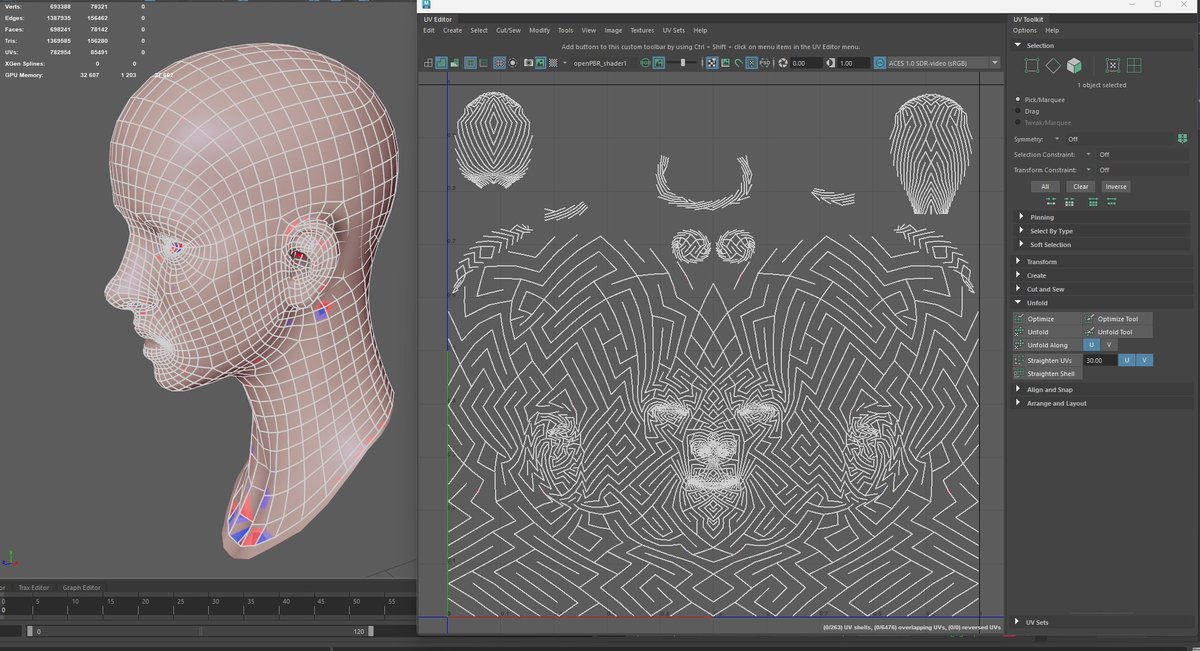Click the green symmetry axis icon
1200x651 pixels.
pos(1183,139)
